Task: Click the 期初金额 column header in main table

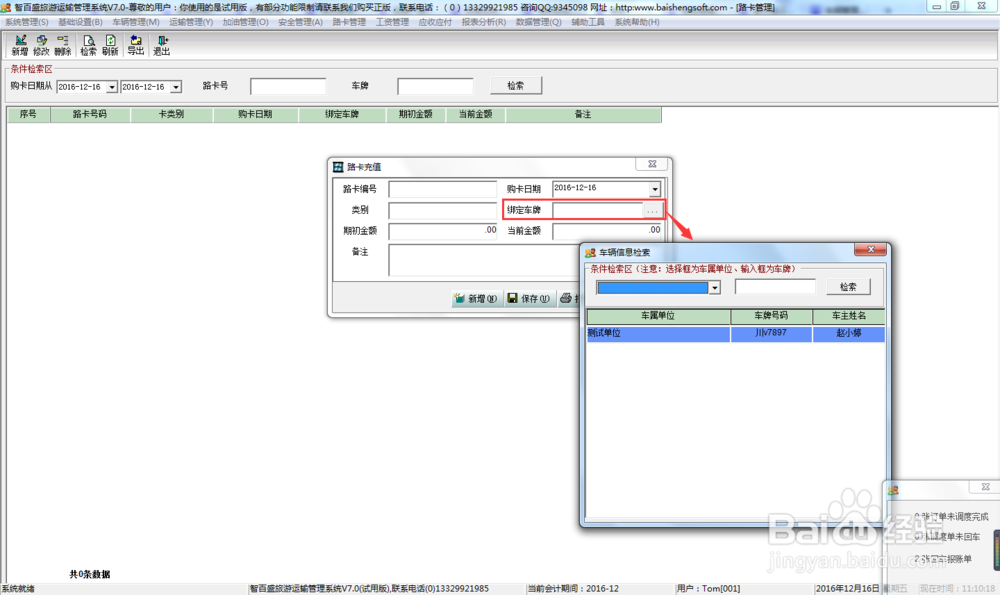Action: click(415, 115)
